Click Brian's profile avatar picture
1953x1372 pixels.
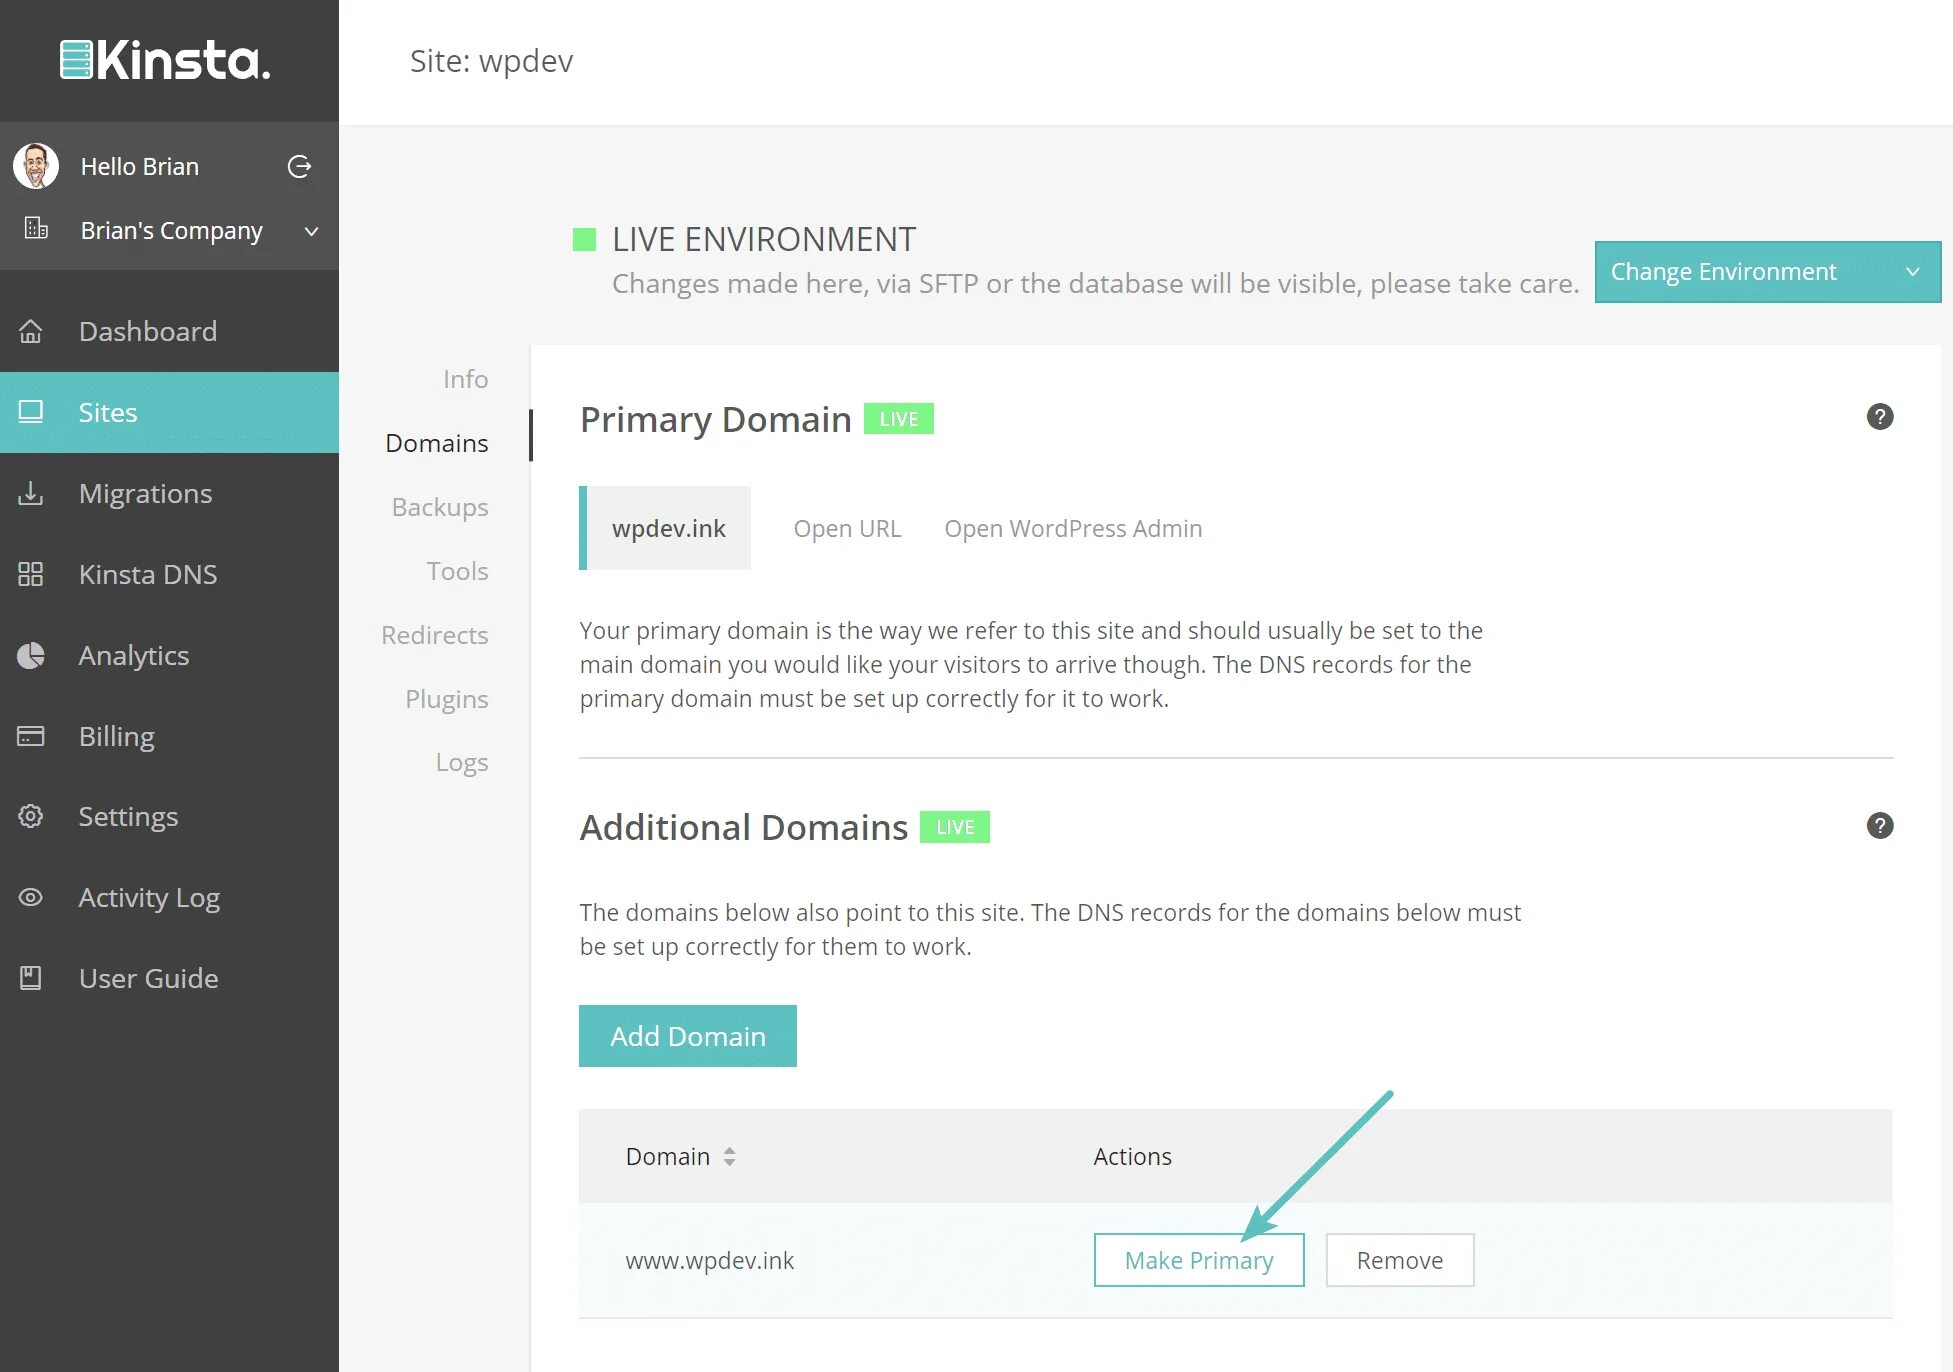tap(36, 166)
